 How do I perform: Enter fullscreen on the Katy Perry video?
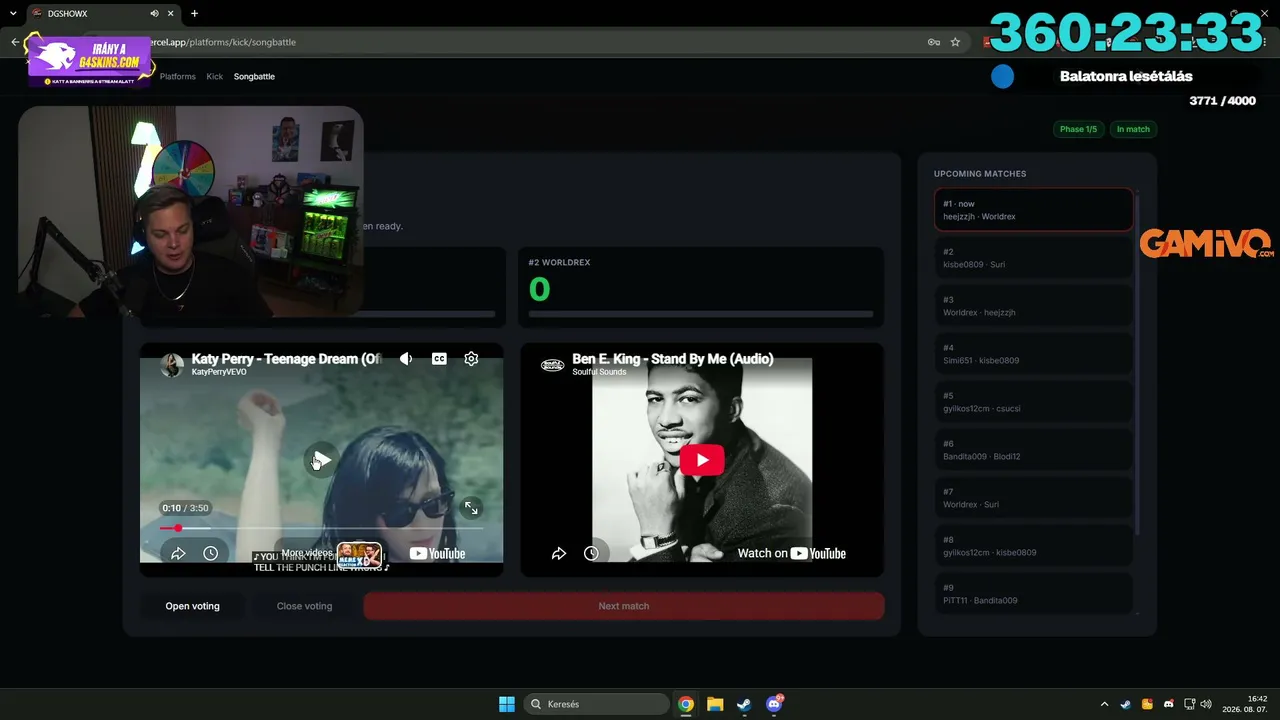click(x=471, y=508)
